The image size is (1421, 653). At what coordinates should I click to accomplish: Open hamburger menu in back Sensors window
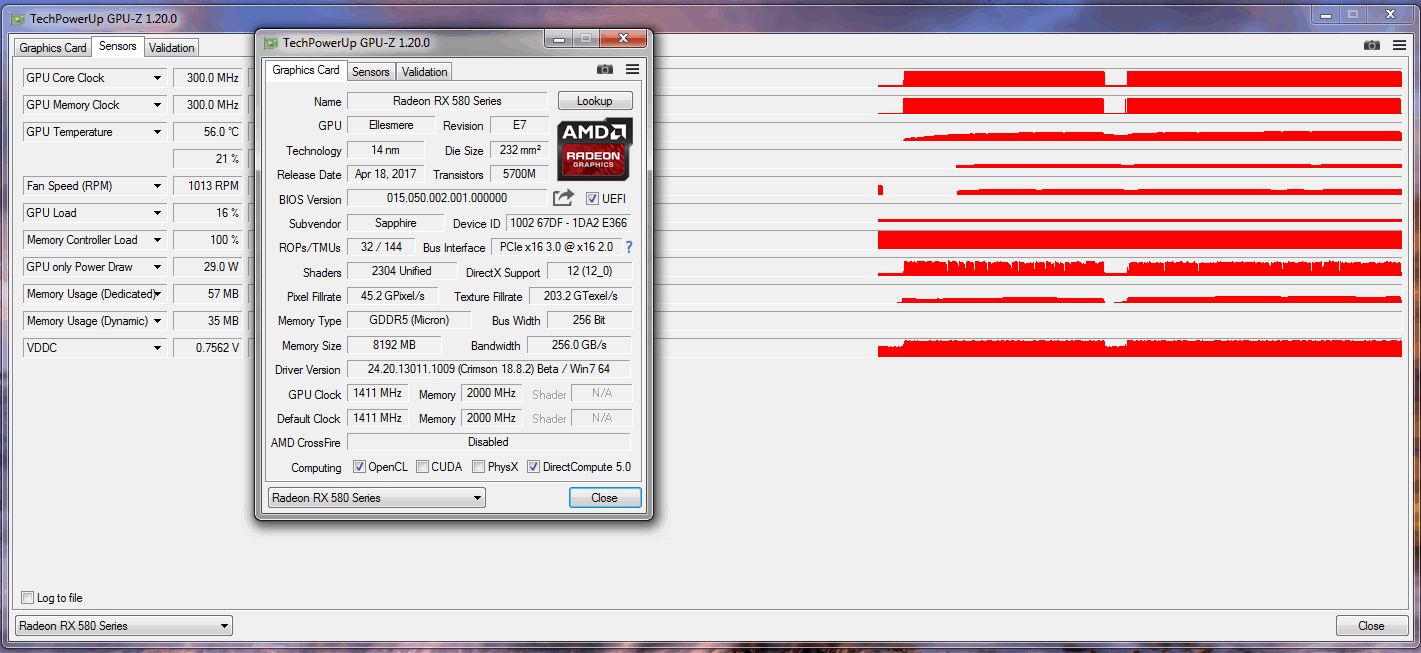pyautogui.click(x=1399, y=45)
